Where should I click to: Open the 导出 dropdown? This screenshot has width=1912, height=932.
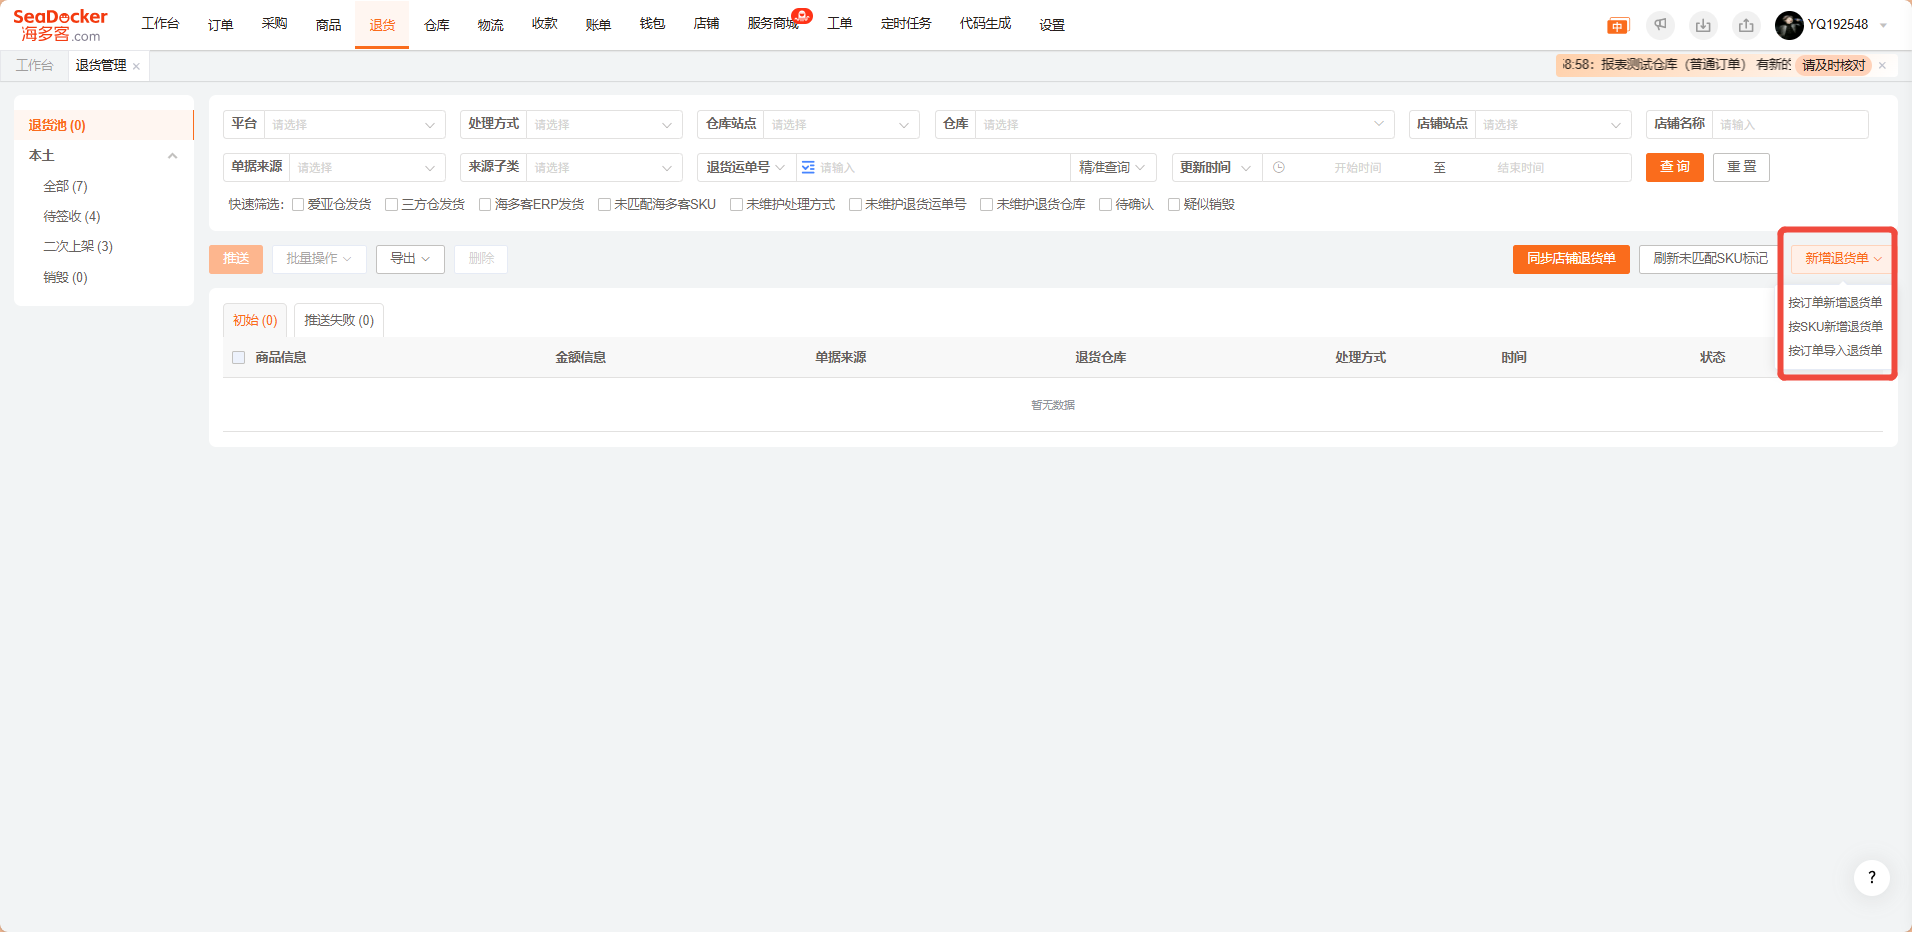click(x=410, y=259)
